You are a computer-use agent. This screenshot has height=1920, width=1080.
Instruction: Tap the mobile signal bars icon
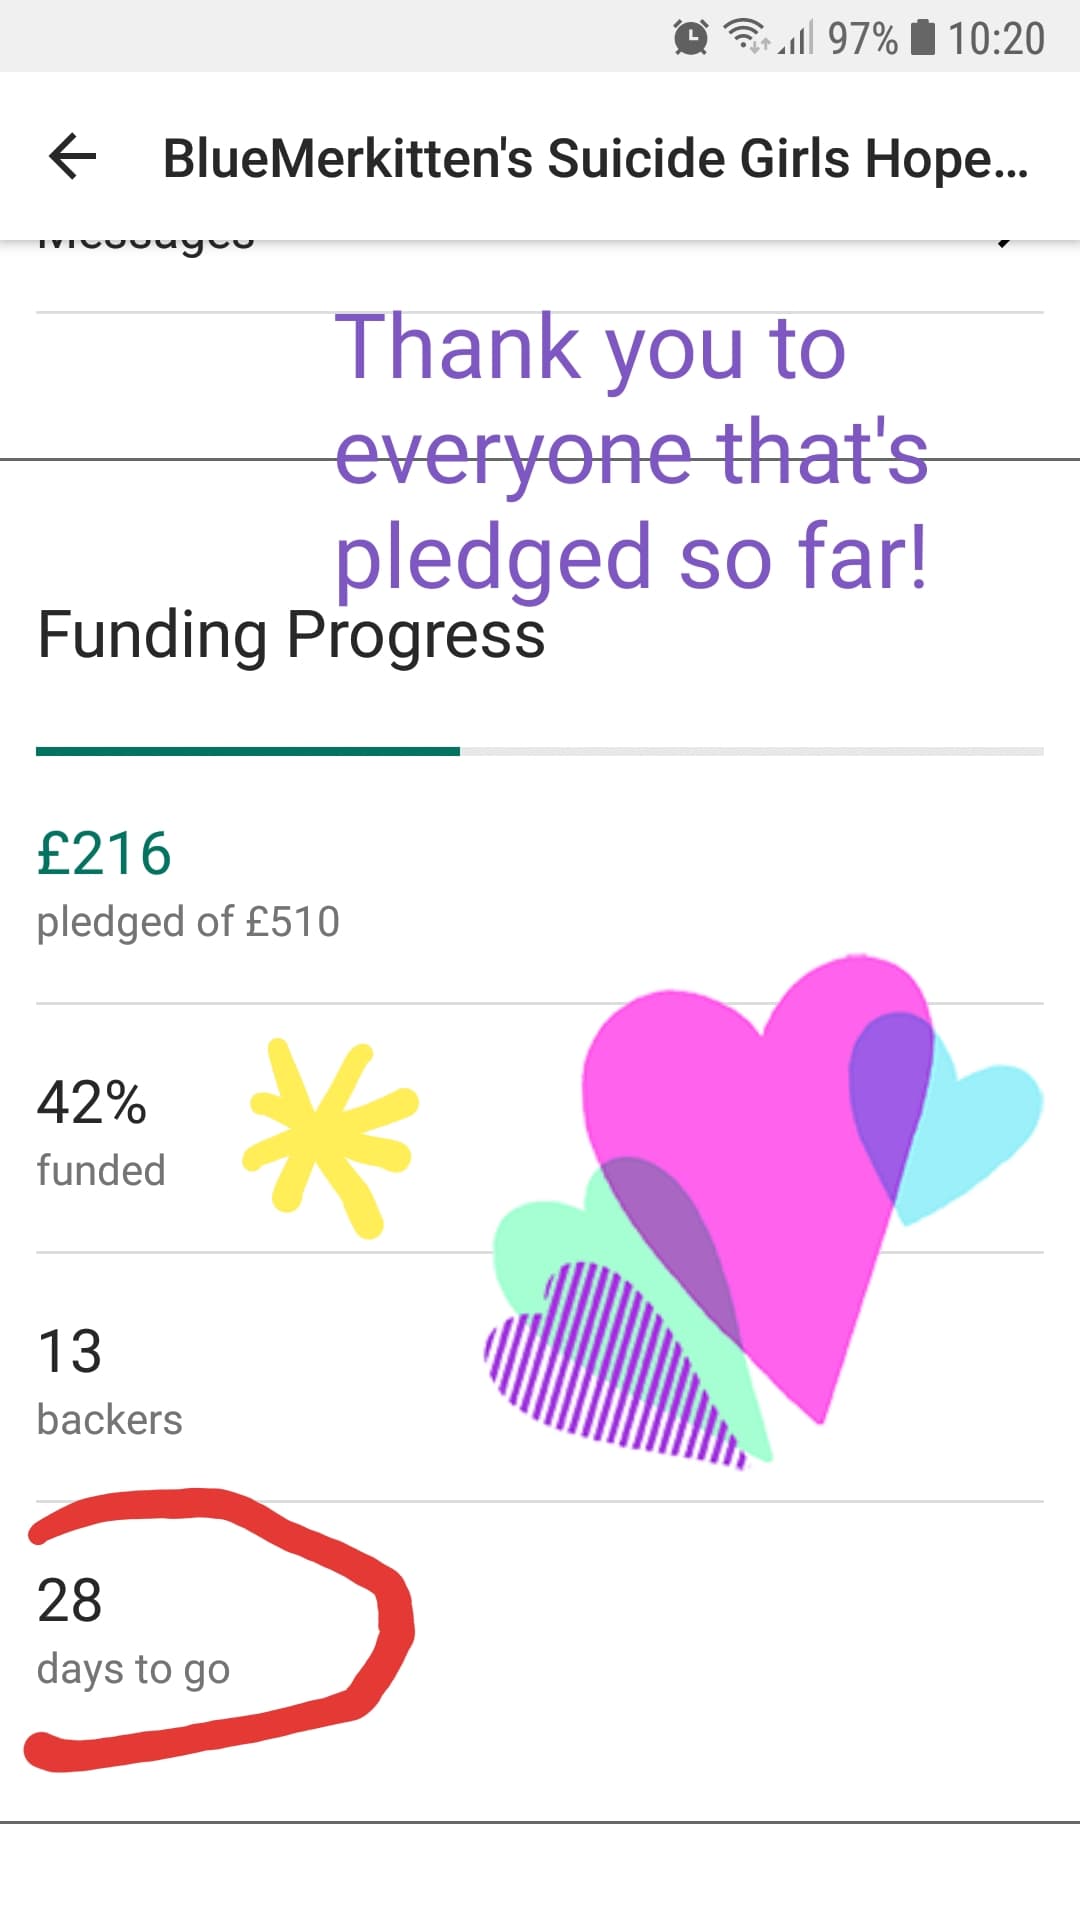tap(796, 39)
